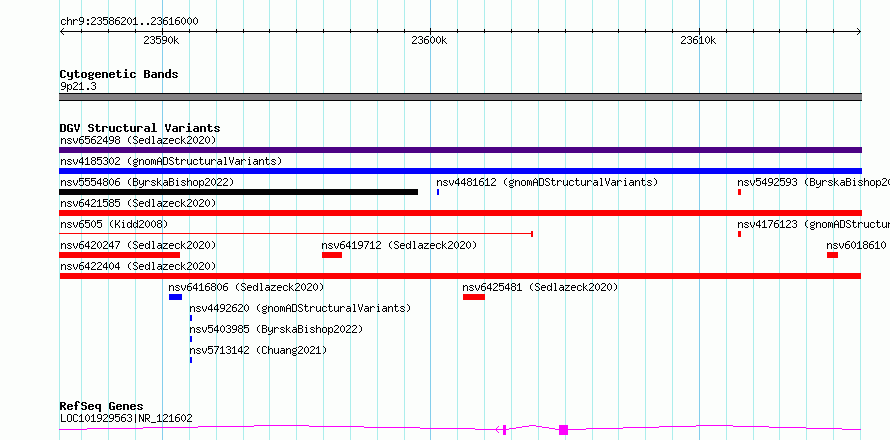Click the 23610k ruler tick label
The image size is (890, 440).
698,40
